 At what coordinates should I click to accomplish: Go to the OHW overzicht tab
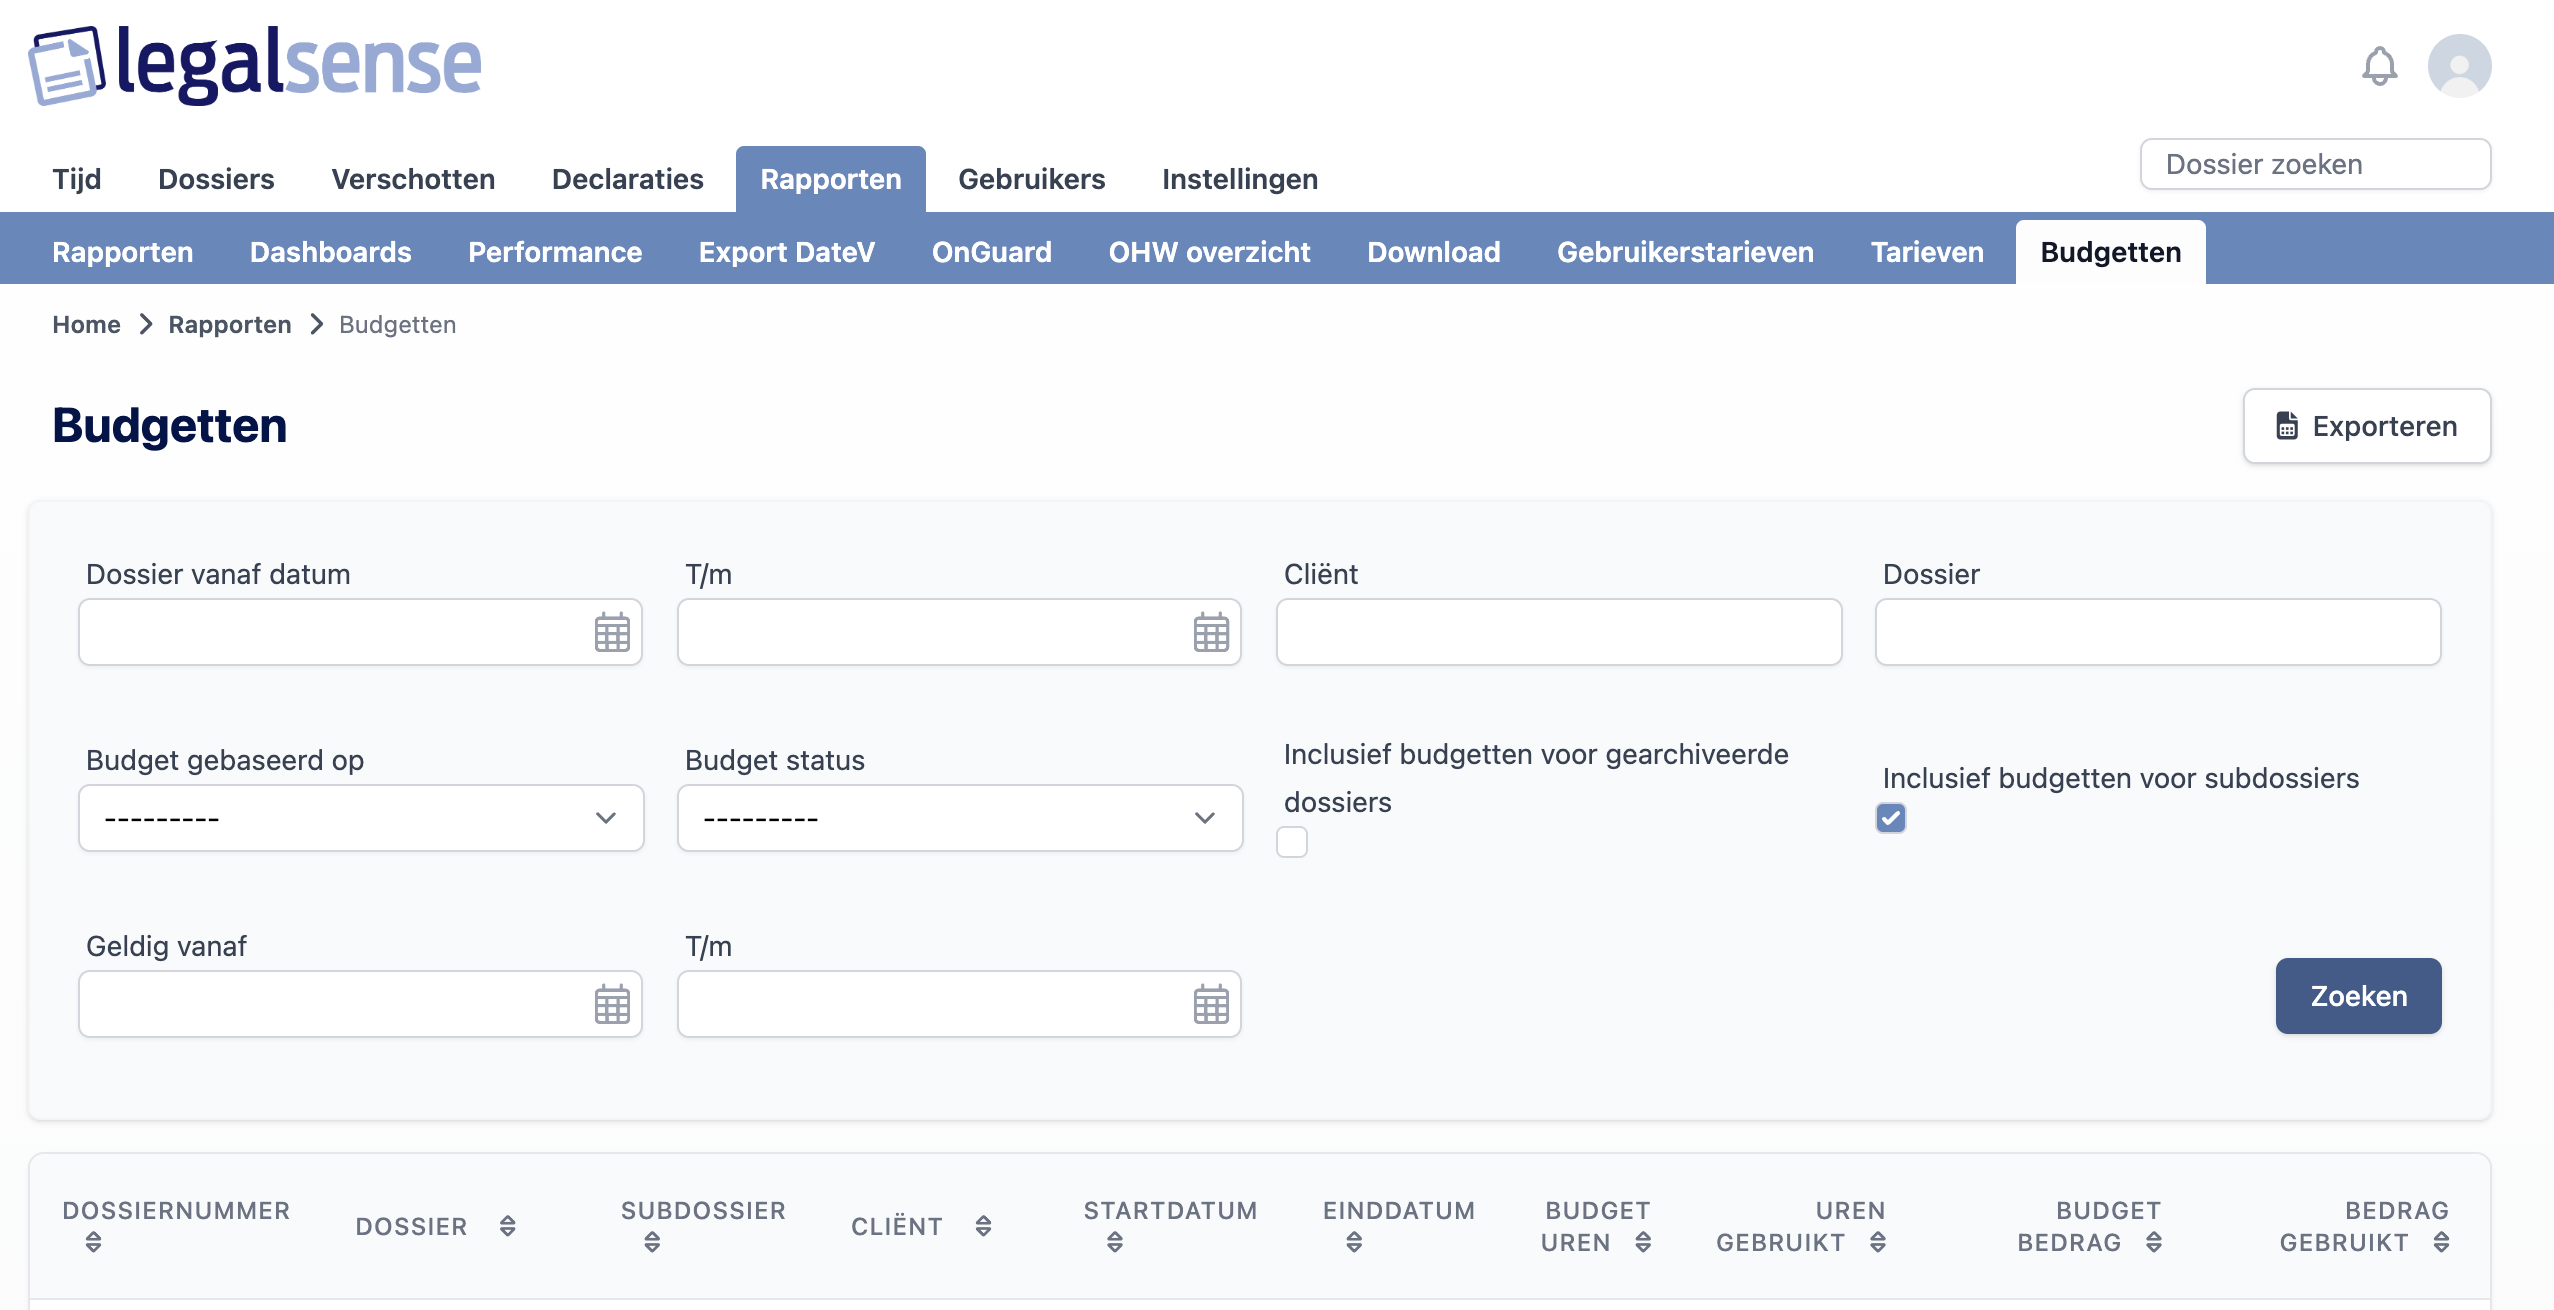1209,252
